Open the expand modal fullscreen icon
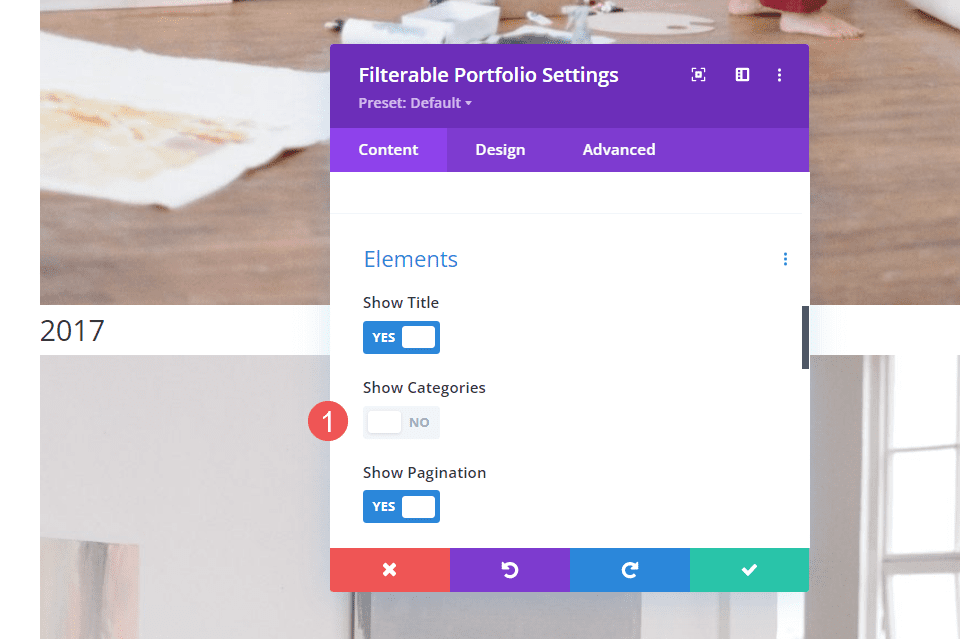Image resolution: width=960 pixels, height=639 pixels. [x=698, y=74]
